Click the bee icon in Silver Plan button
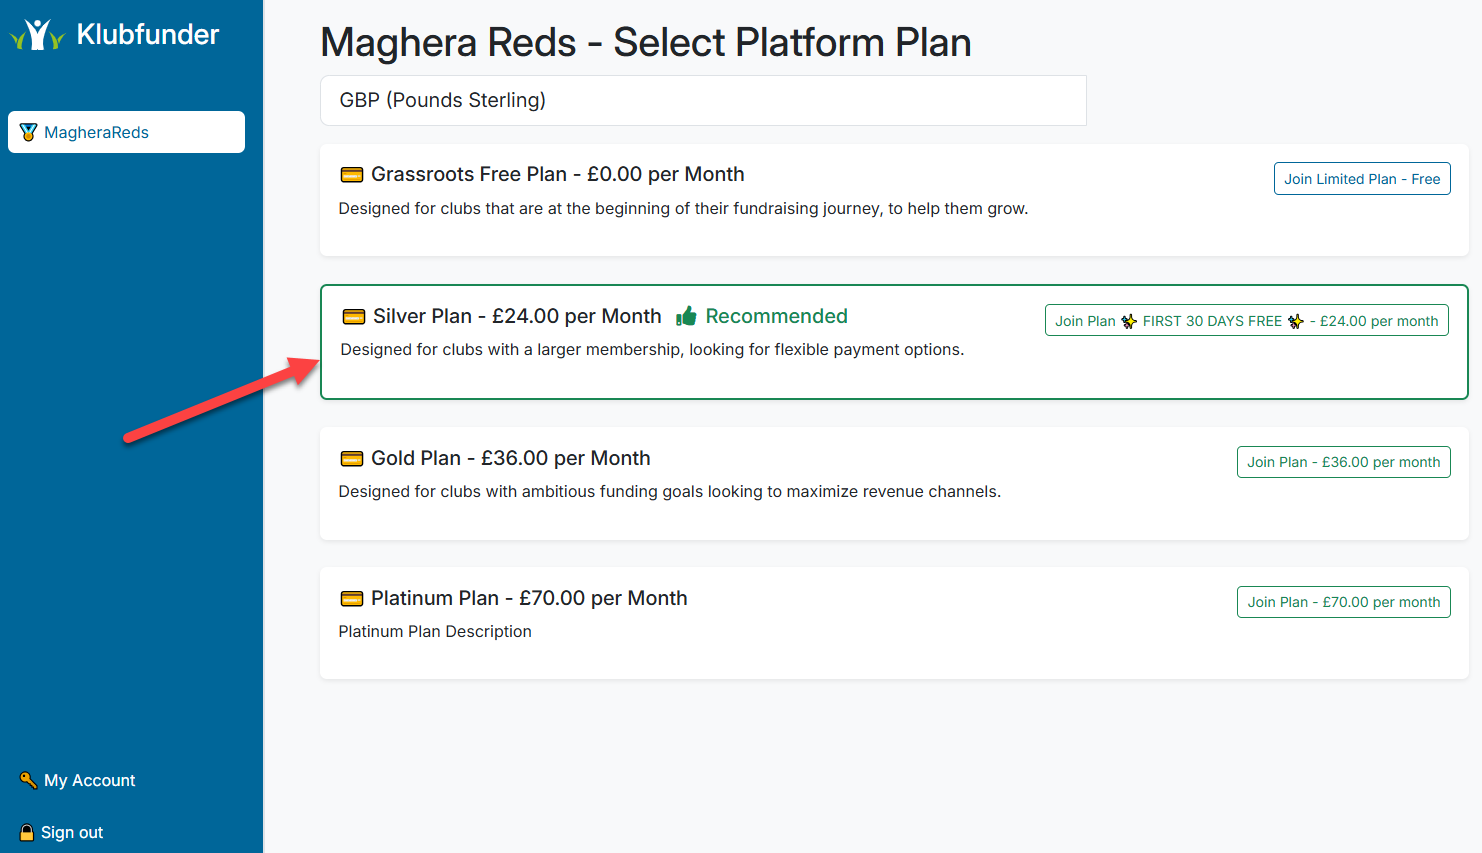 [1129, 320]
